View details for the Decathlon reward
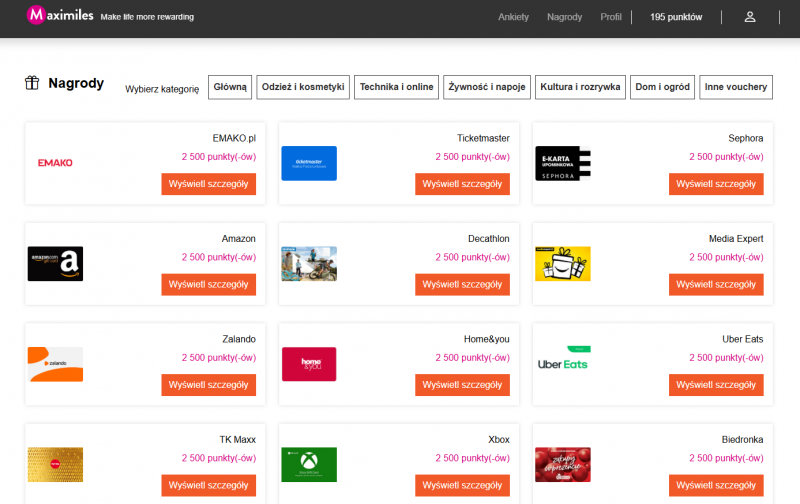Screen dimensions: 800x504 click(x=462, y=284)
